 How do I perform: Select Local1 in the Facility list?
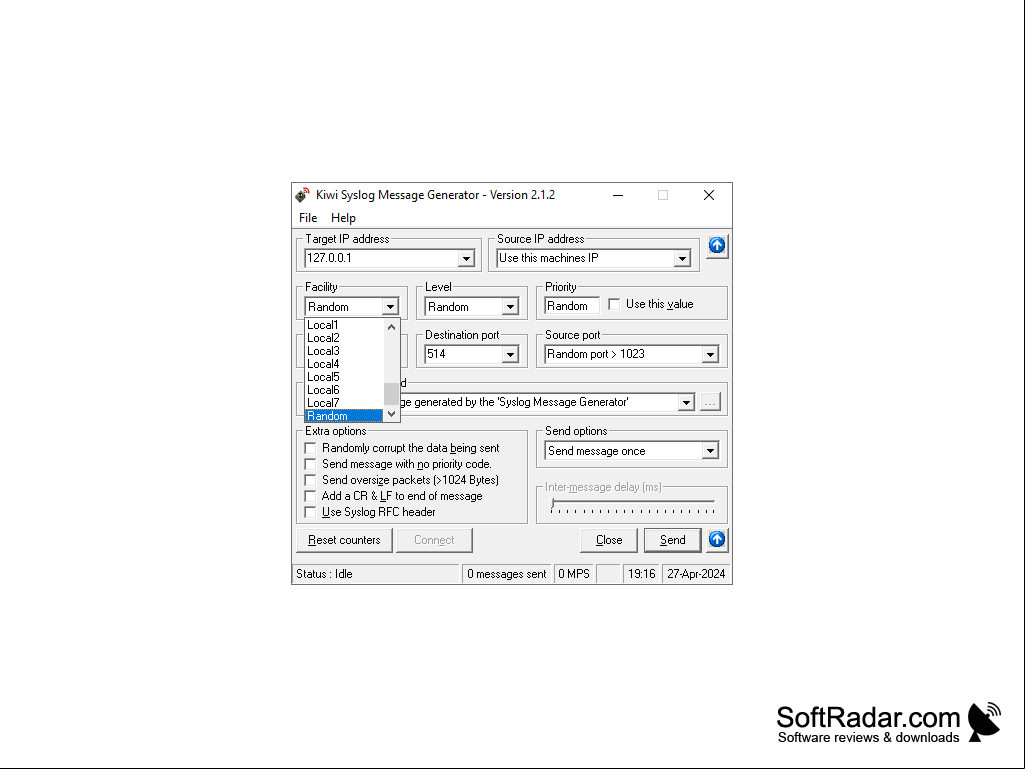coord(344,325)
